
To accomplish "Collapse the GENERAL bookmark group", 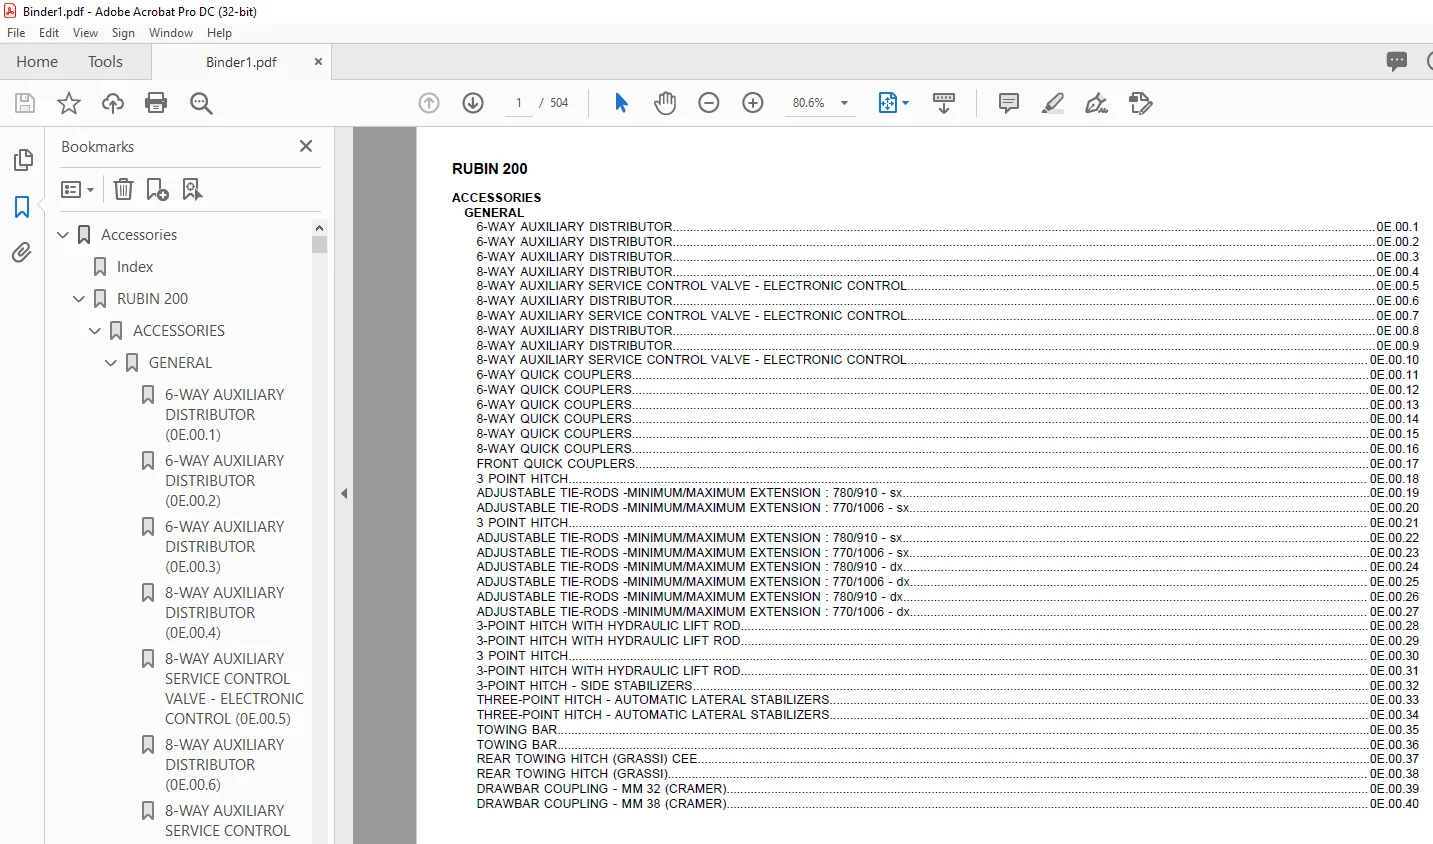I will point(111,363).
